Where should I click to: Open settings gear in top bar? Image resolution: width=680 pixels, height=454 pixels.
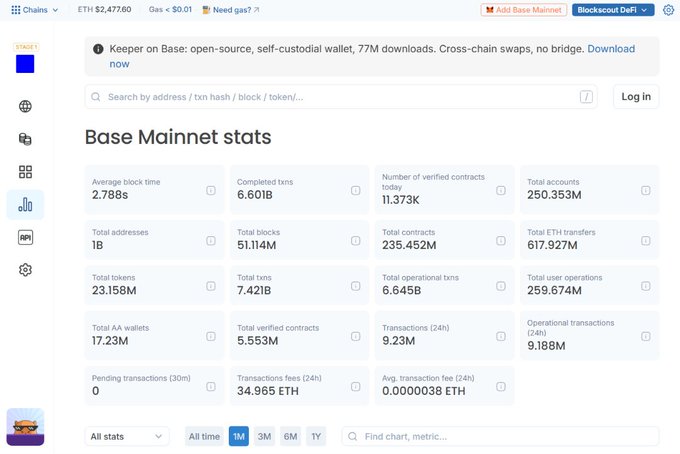668,10
